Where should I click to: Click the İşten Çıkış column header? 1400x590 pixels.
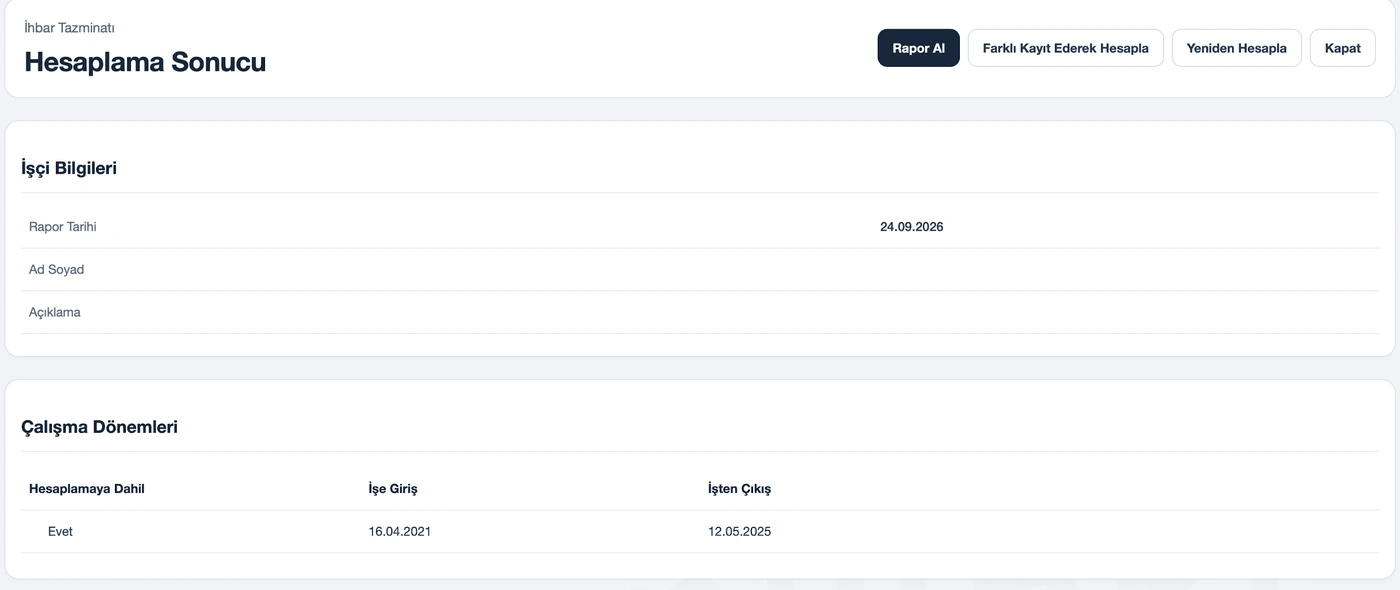[740, 489]
